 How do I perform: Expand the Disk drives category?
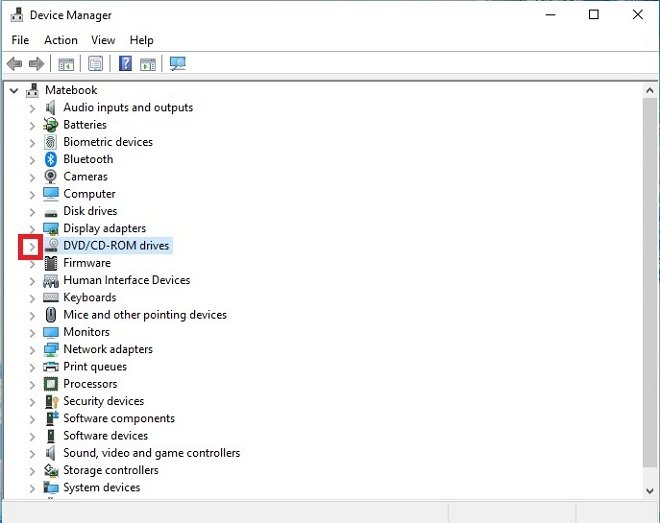[32, 212]
